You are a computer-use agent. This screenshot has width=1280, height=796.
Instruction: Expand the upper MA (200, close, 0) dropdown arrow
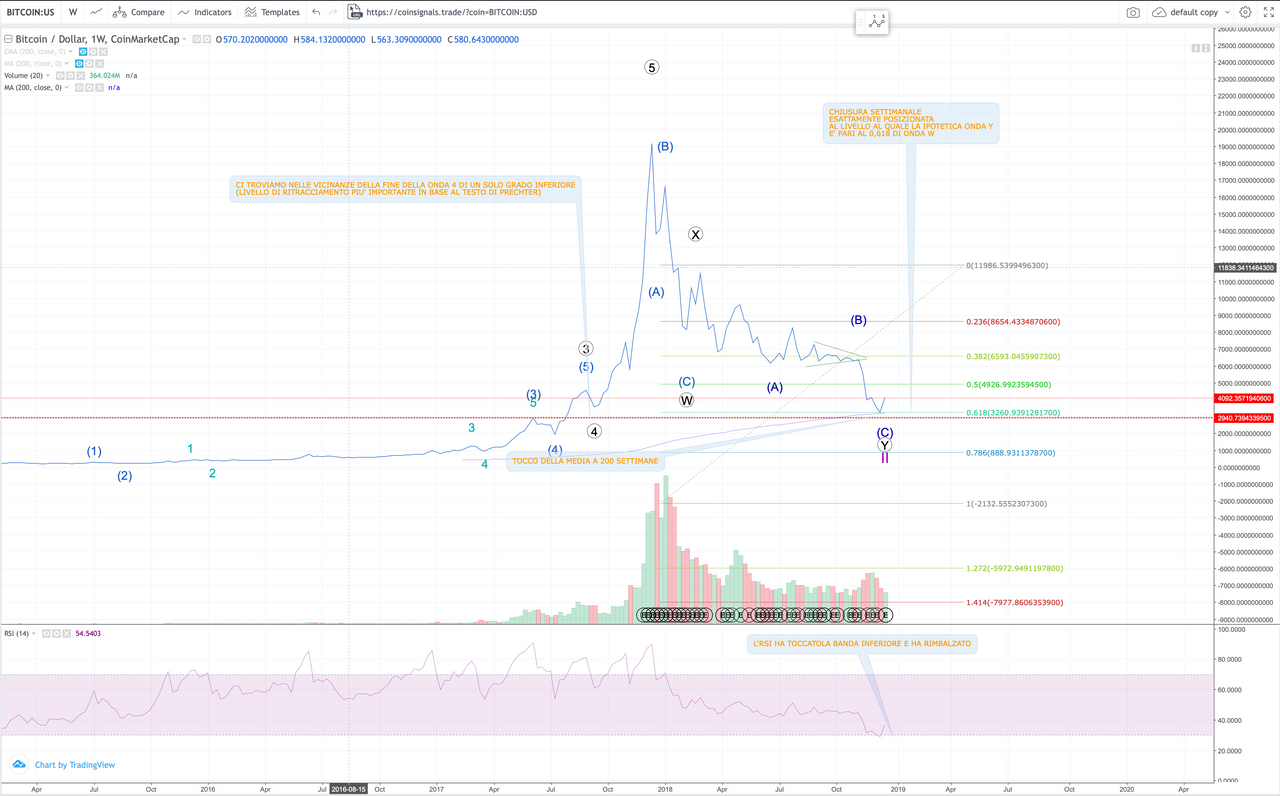[x=67, y=64]
